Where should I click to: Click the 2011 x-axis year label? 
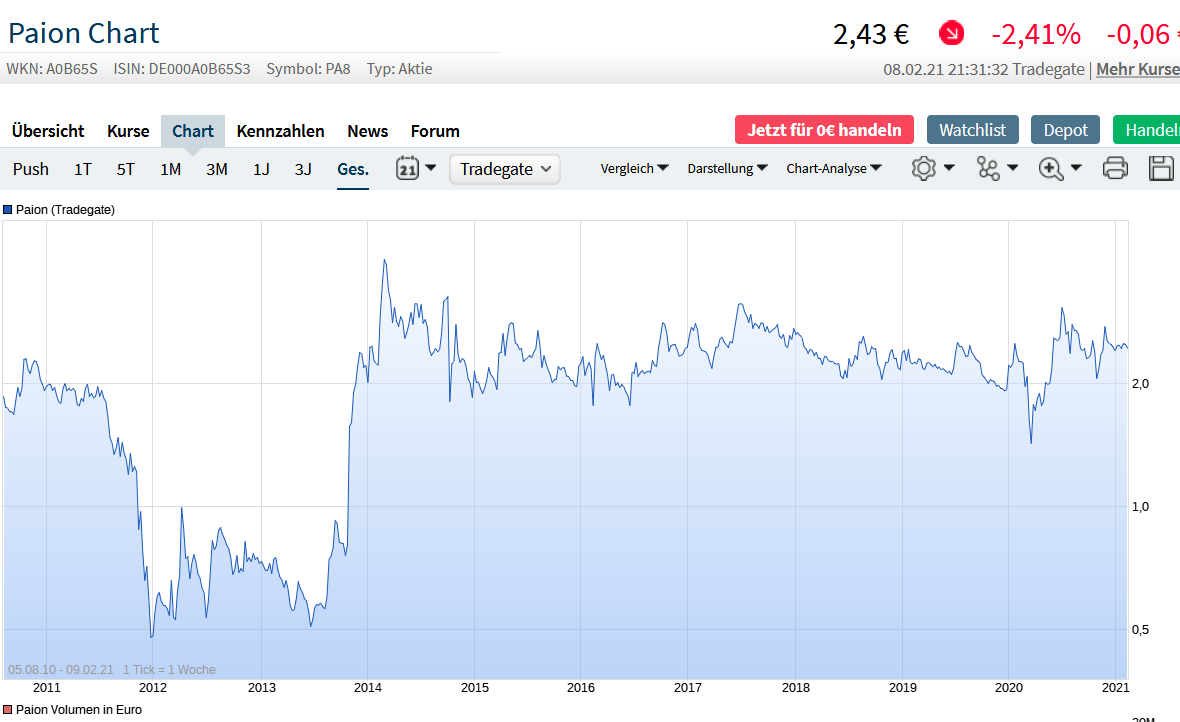click(47, 687)
